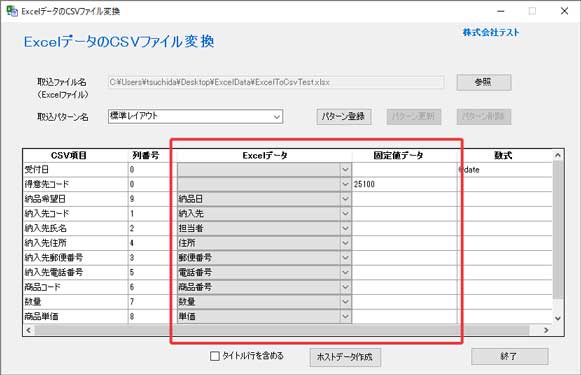Click the fixed value cell in 受付日 row
The image size is (581, 375).
click(404, 170)
